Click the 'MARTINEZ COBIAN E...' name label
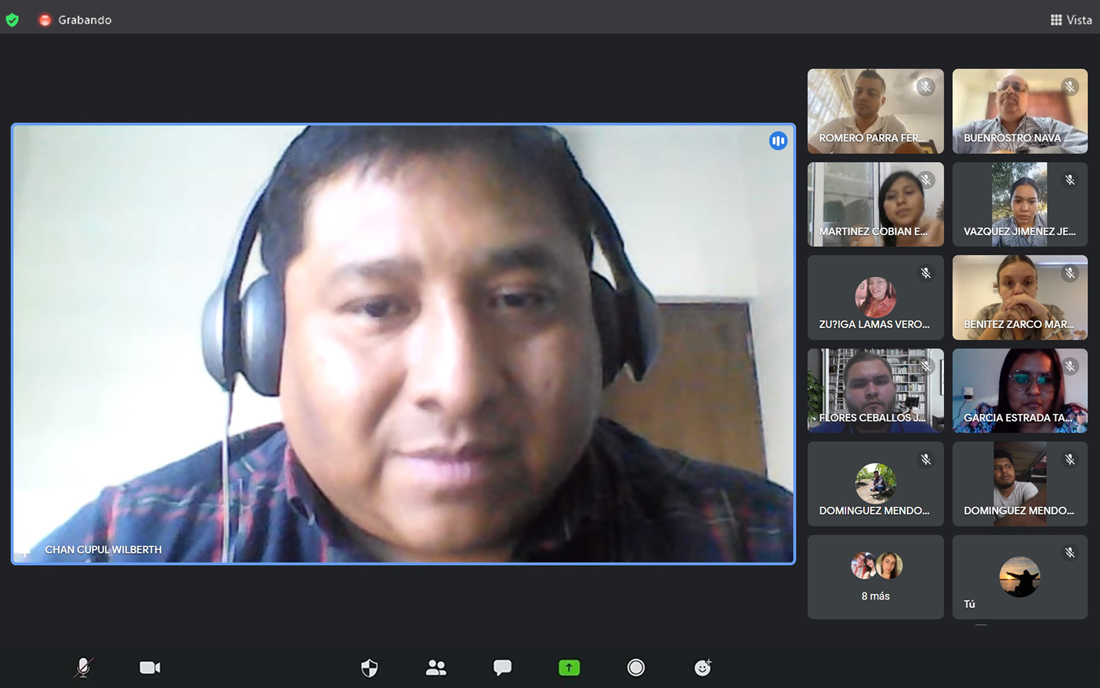The height and width of the screenshot is (688, 1100). point(873,231)
